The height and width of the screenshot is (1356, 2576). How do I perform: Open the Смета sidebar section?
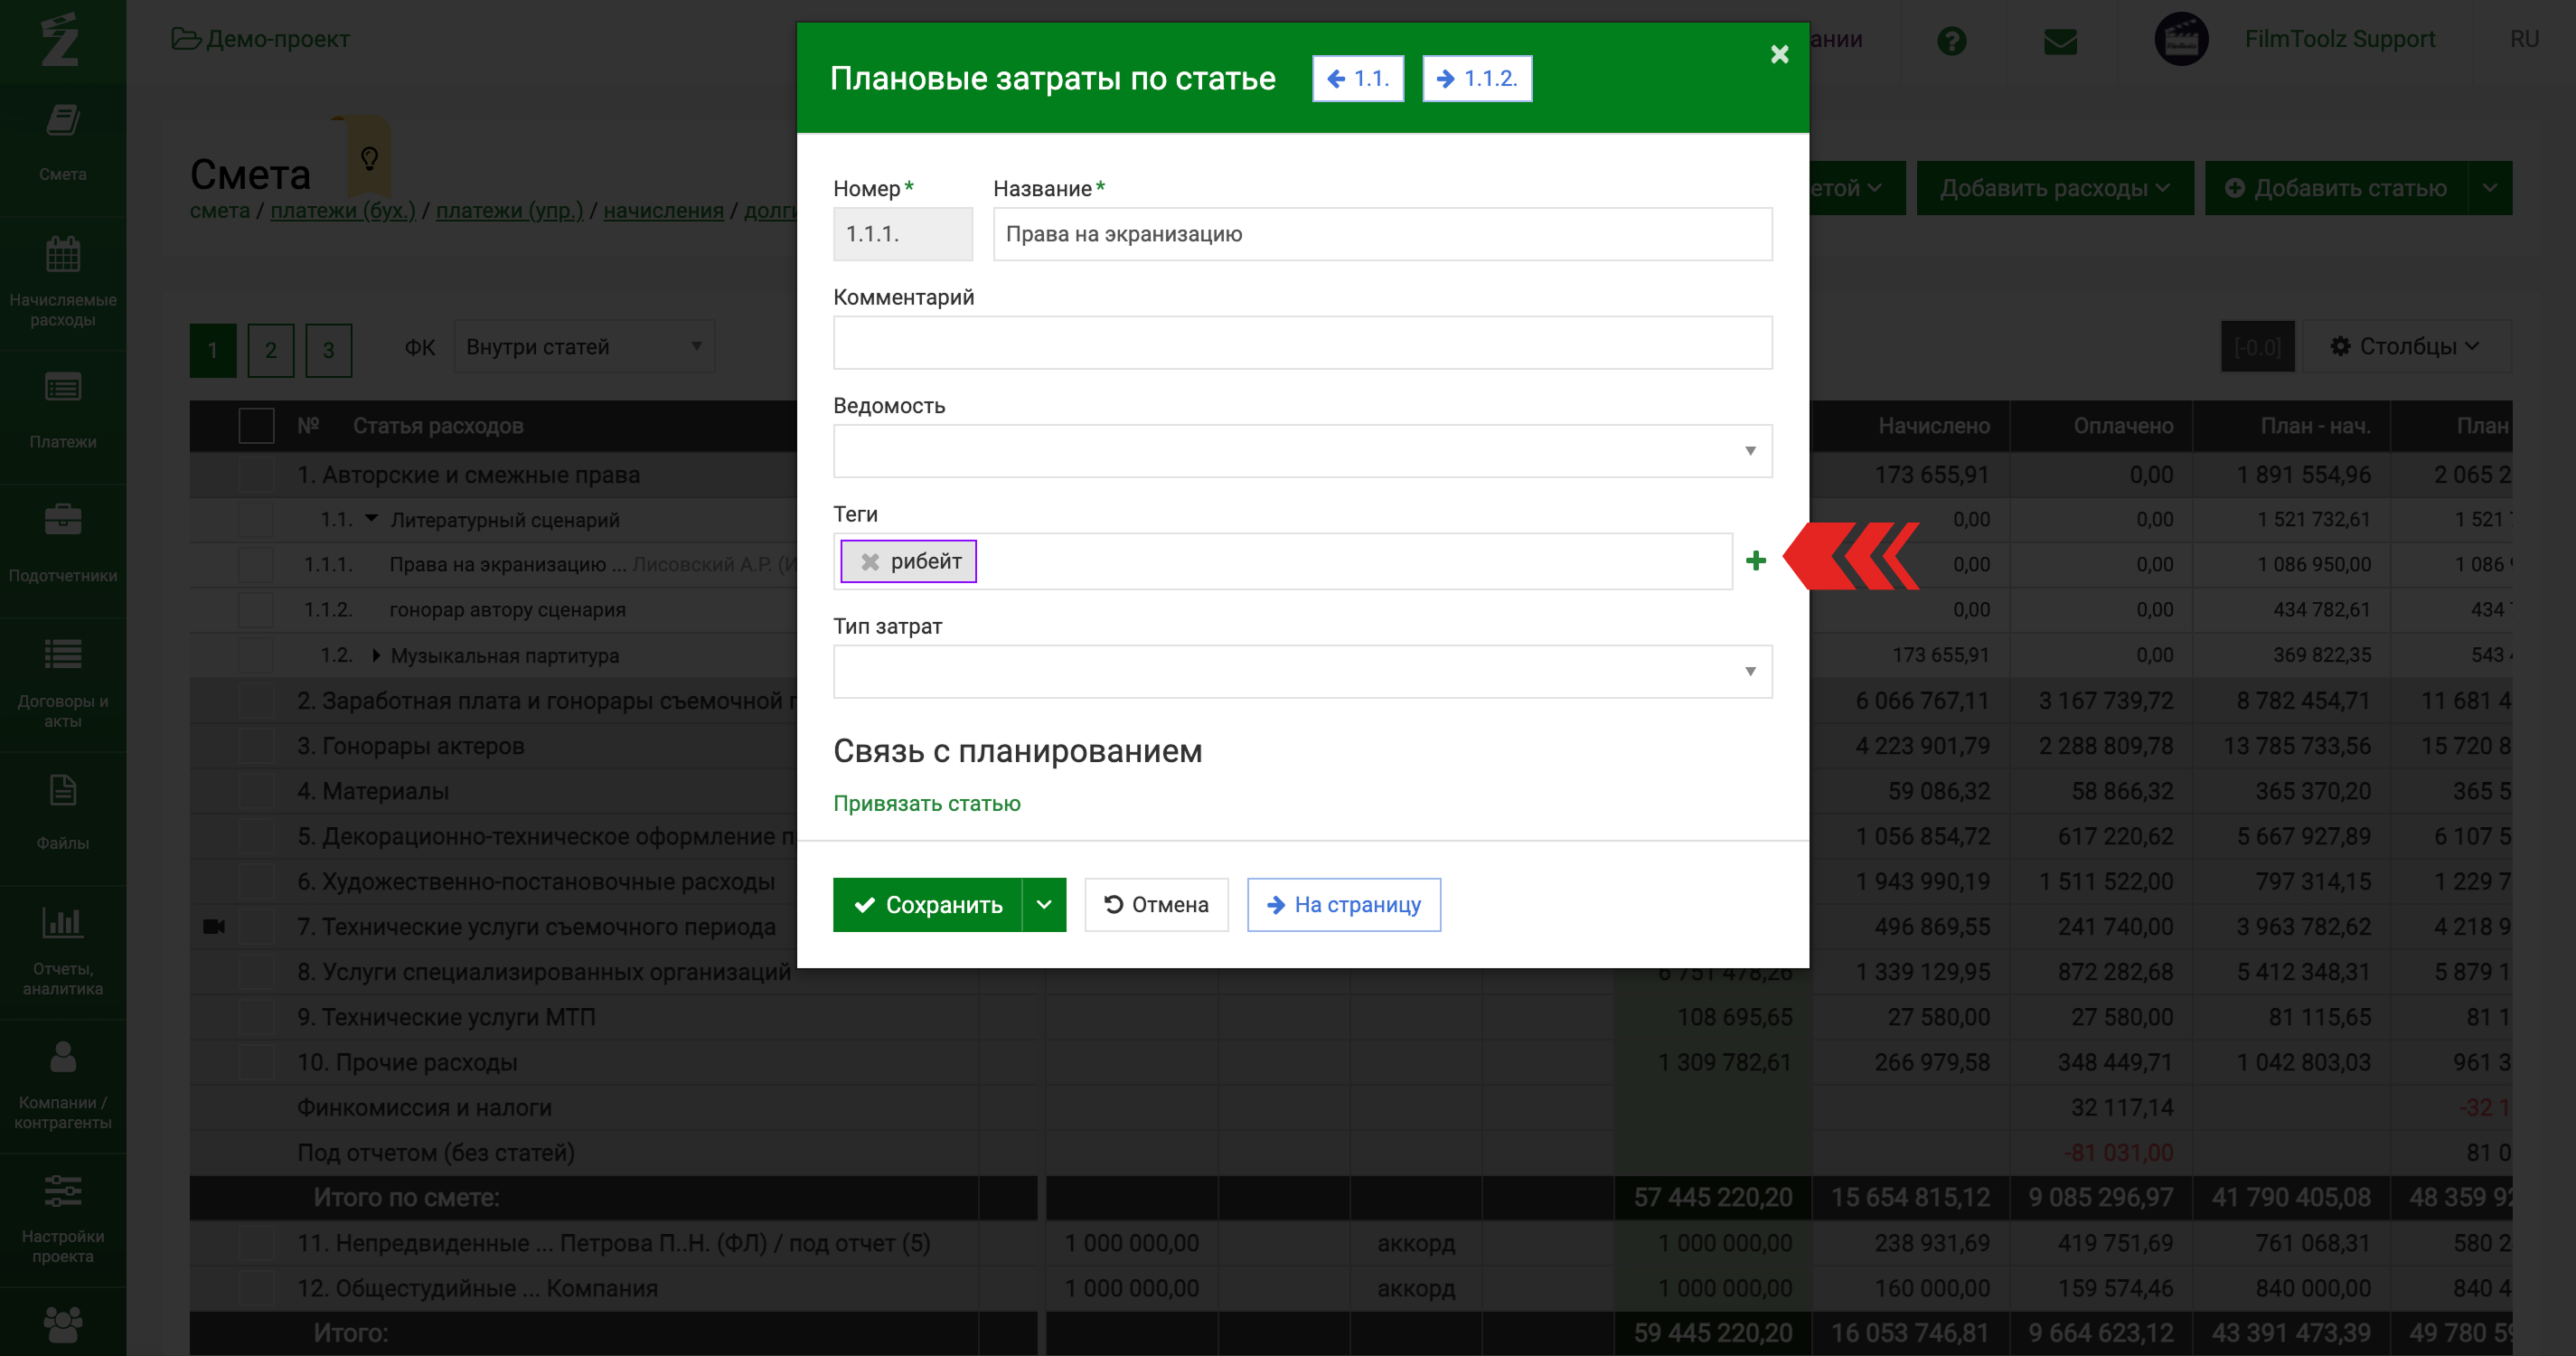pyautogui.click(x=62, y=142)
